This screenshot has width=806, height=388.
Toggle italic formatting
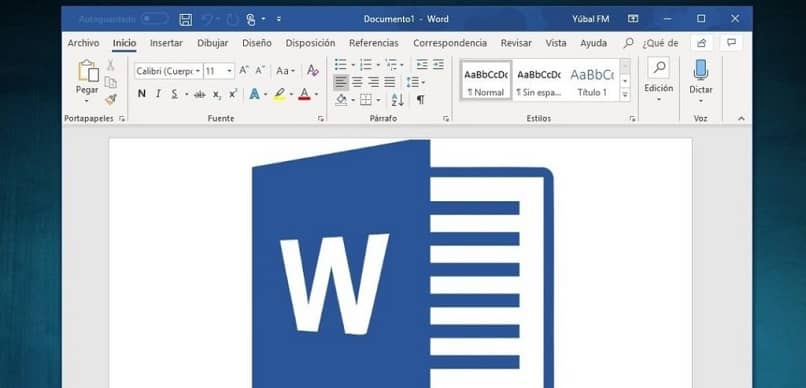[x=158, y=94]
